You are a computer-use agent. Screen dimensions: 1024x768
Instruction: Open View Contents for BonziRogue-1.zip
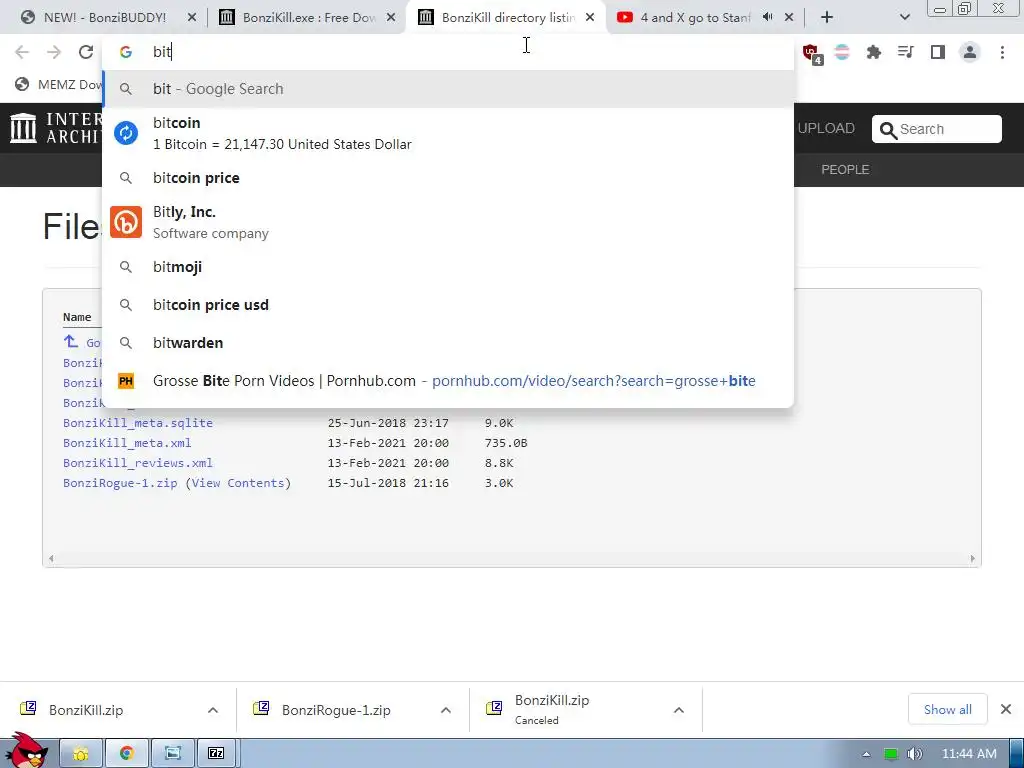(x=238, y=483)
